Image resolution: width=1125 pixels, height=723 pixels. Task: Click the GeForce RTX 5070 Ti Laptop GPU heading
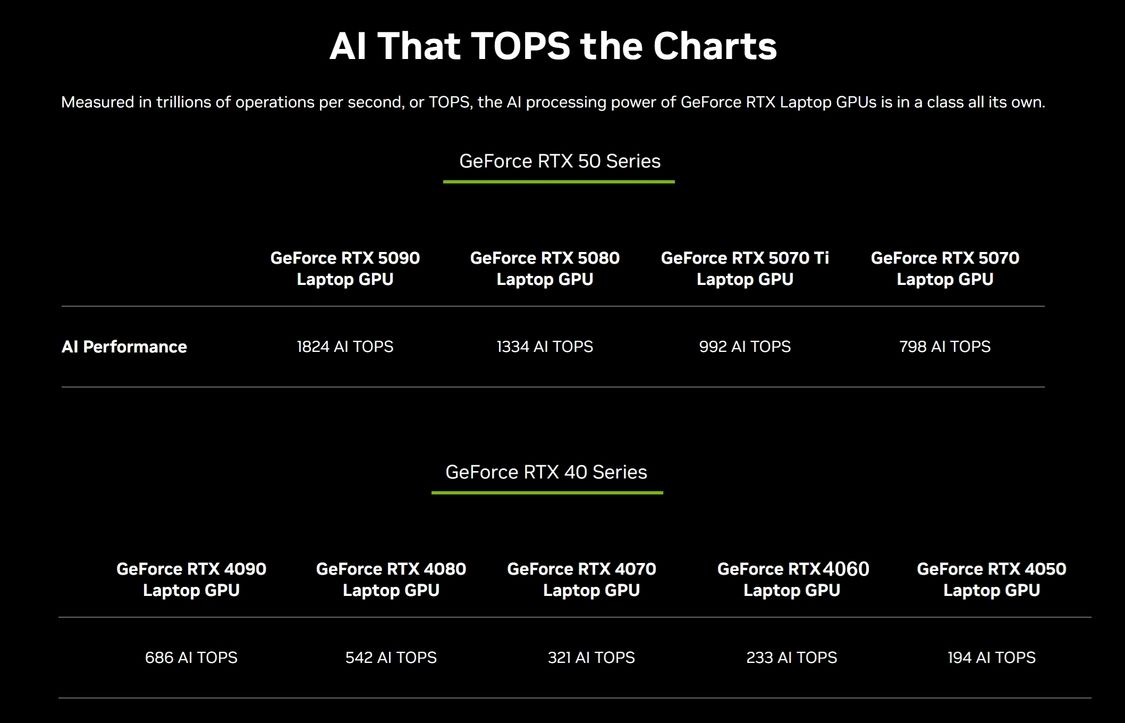coord(745,268)
